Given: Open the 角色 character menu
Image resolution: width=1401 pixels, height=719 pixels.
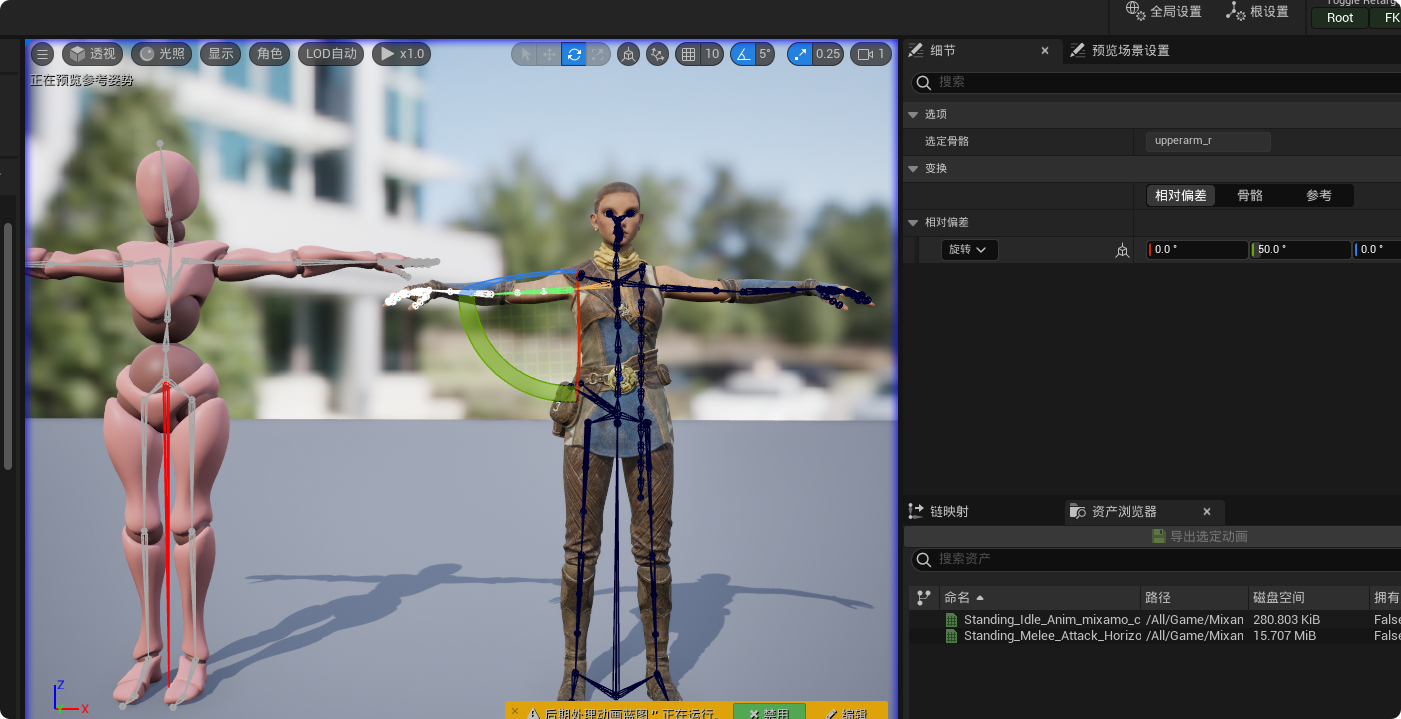Looking at the screenshot, I should [x=270, y=54].
